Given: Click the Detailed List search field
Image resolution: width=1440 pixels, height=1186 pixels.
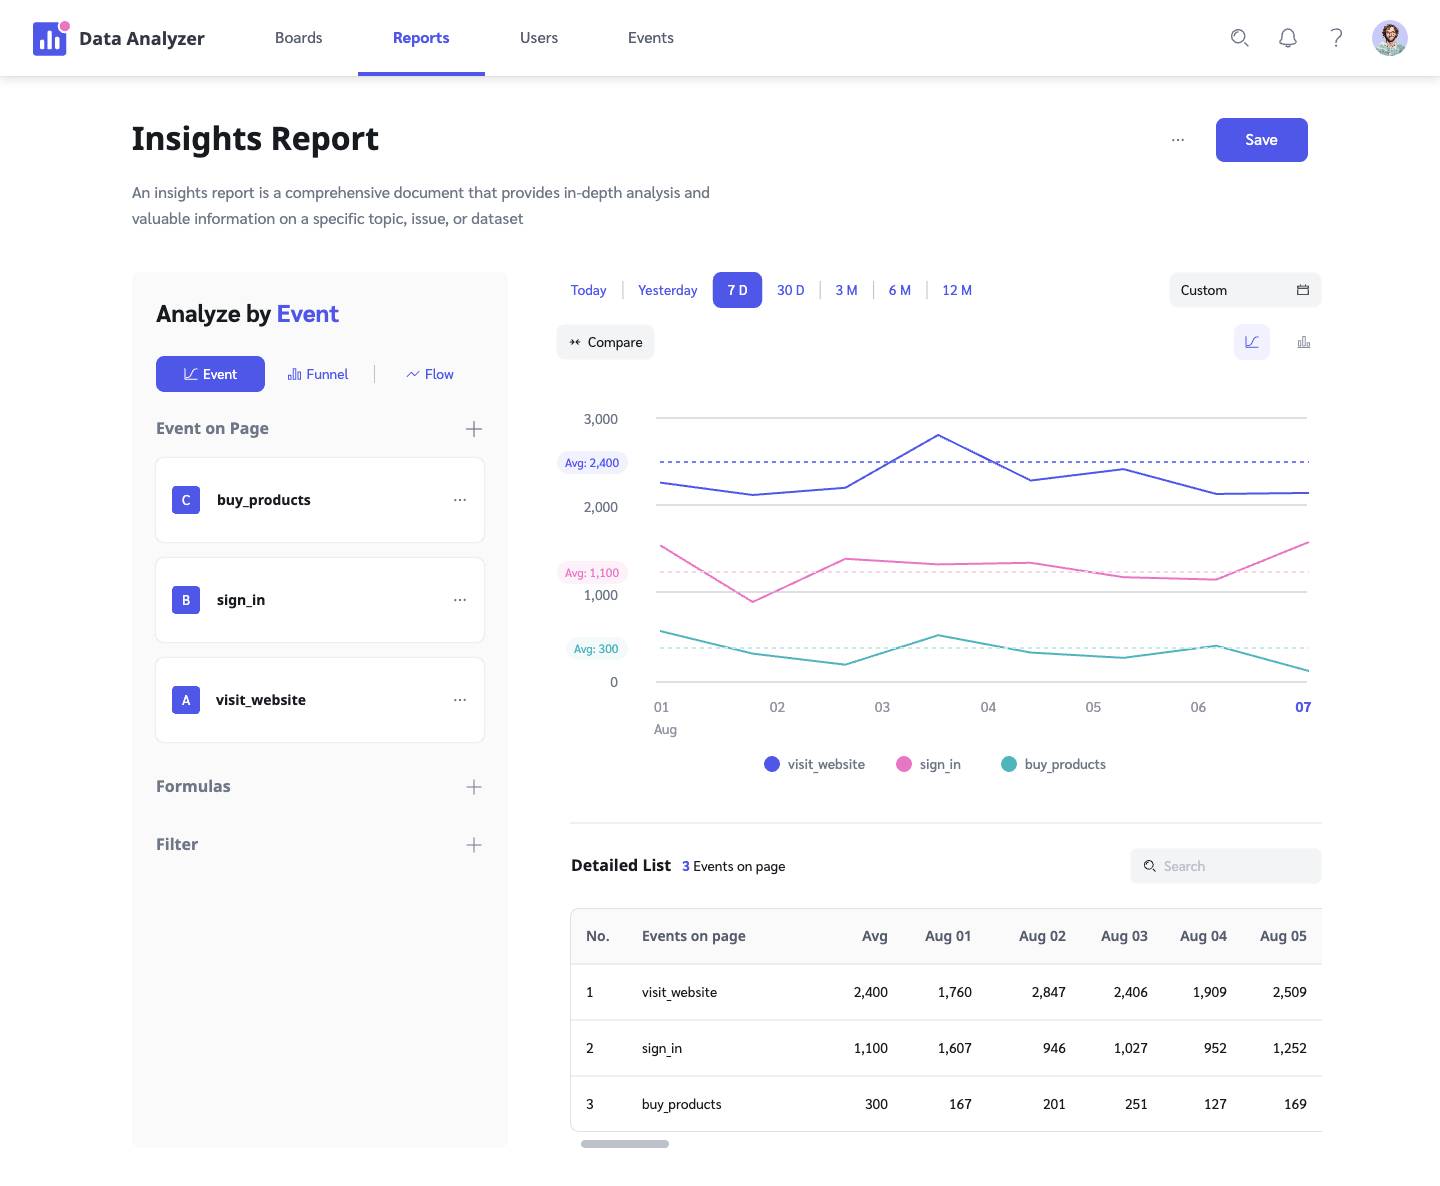Looking at the screenshot, I should tap(1226, 866).
